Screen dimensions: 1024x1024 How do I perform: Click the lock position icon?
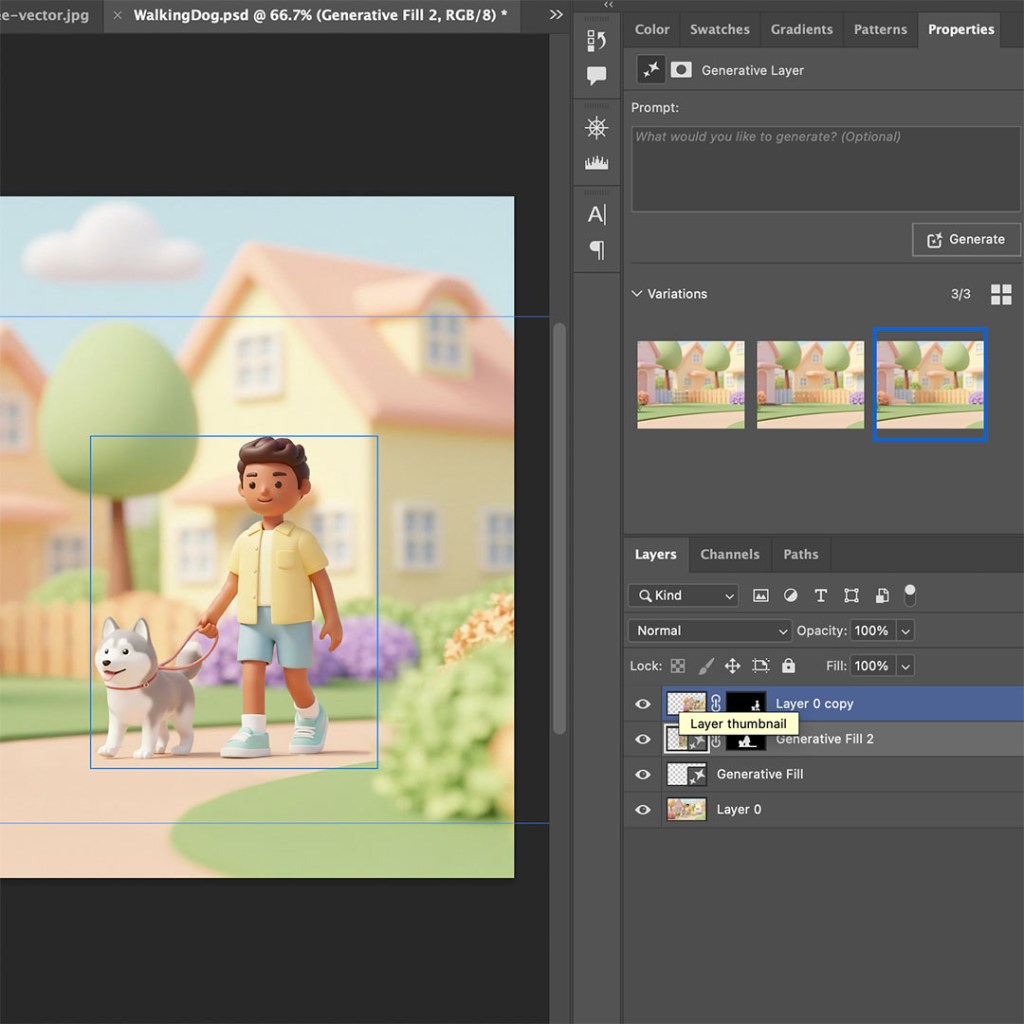point(732,666)
